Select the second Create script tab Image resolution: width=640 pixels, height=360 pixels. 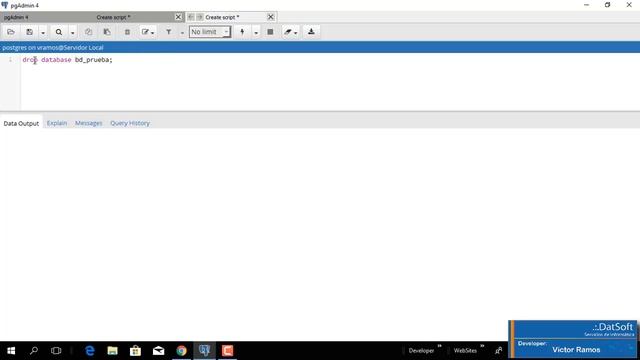[x=222, y=17]
